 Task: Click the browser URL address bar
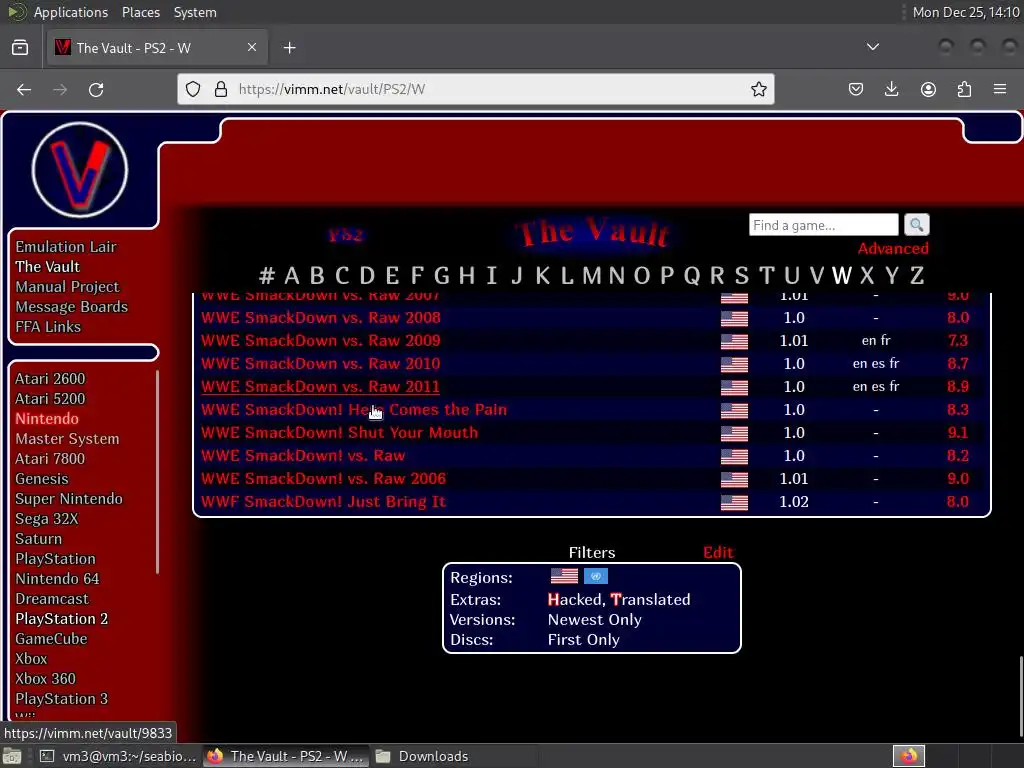point(475,89)
